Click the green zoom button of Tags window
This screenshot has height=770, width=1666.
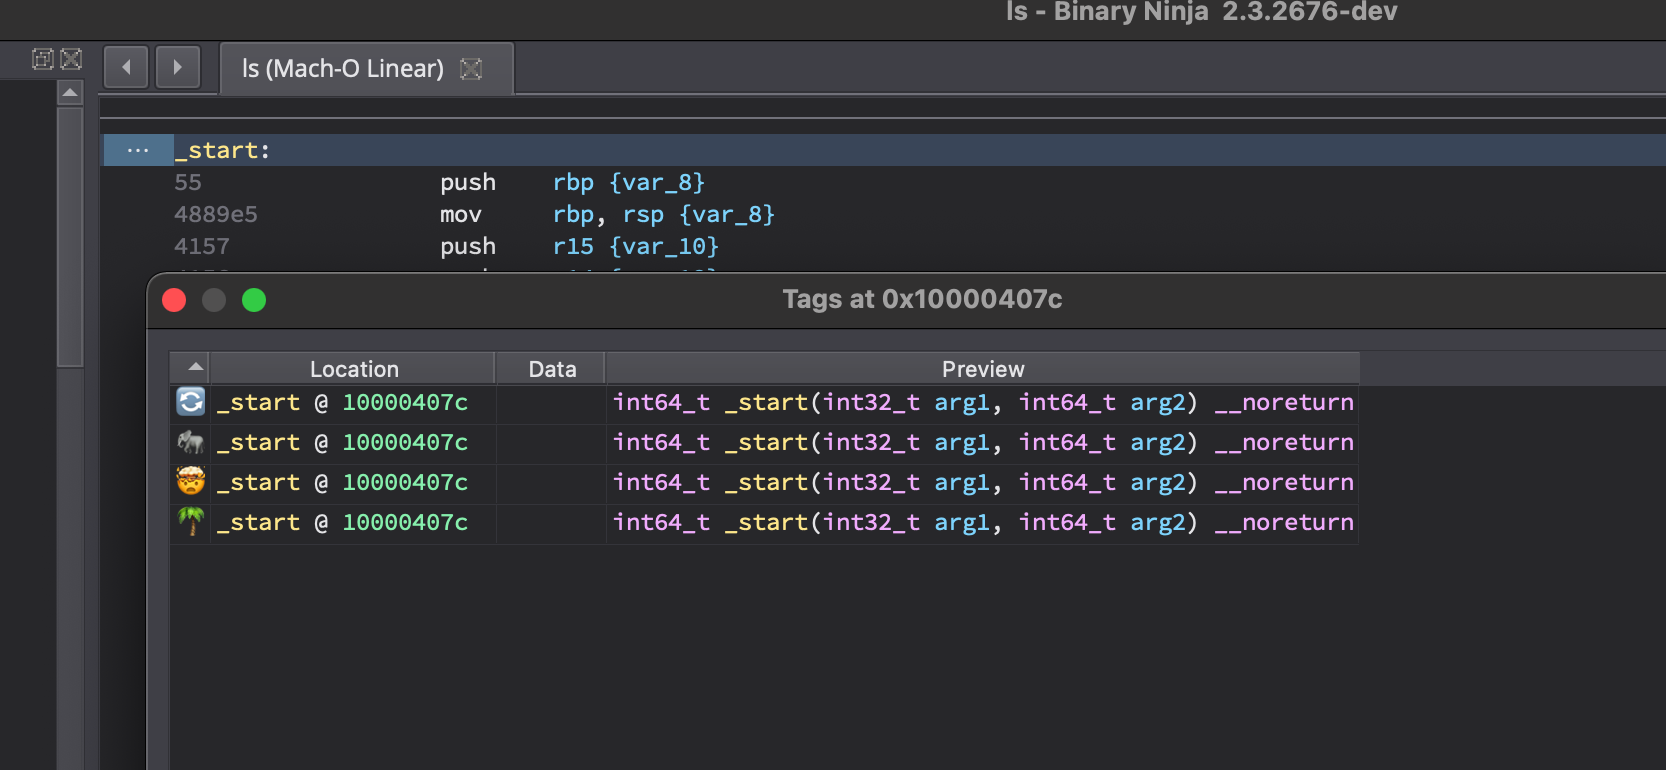point(254,300)
